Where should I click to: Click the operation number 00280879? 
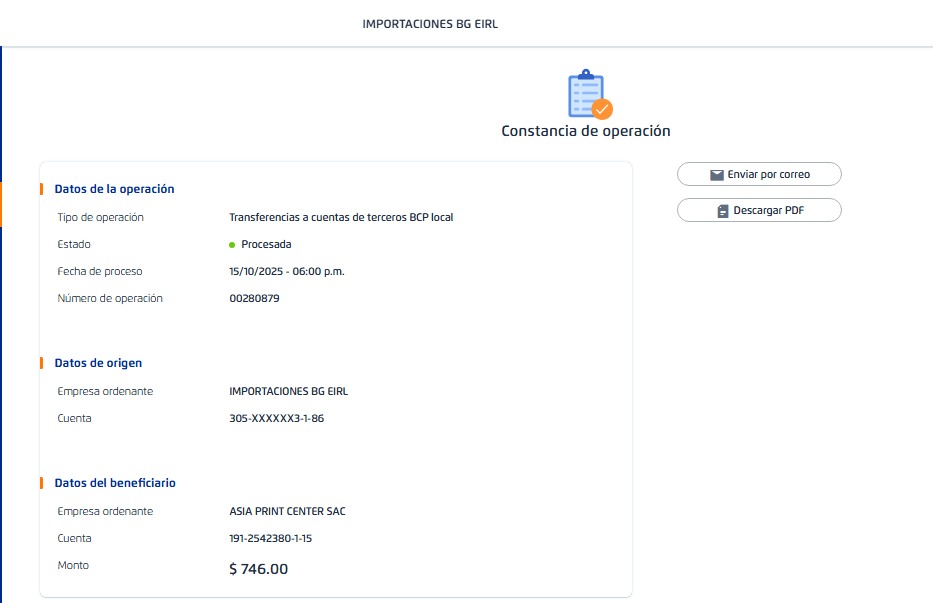(x=254, y=298)
